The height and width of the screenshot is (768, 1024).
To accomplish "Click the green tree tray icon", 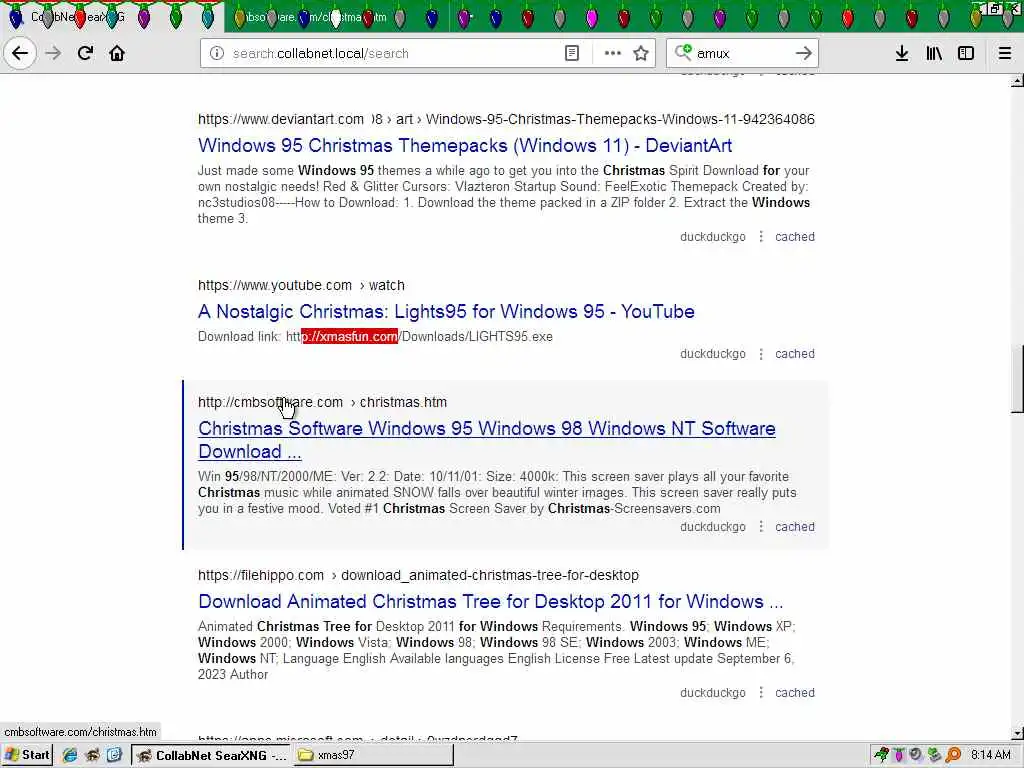I will point(882,755).
